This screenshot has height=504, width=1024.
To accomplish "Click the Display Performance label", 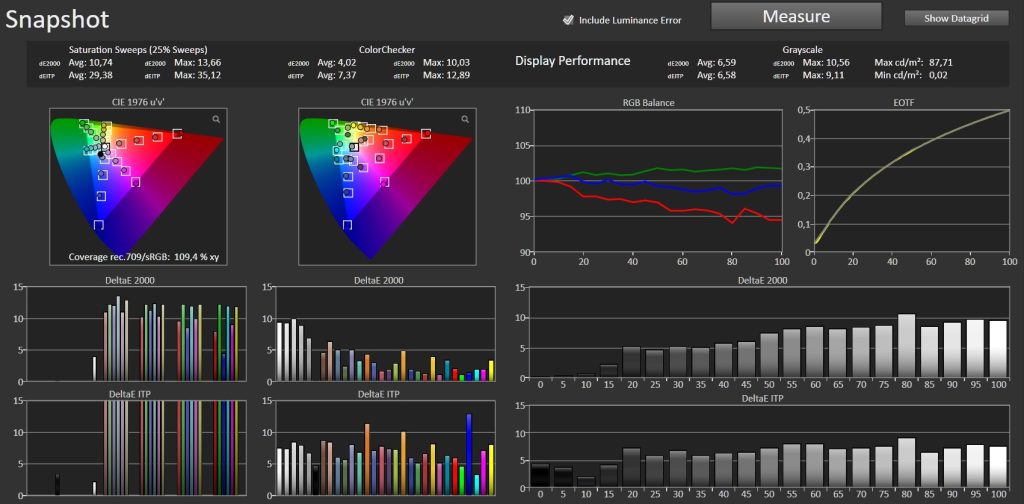I will tap(572, 61).
